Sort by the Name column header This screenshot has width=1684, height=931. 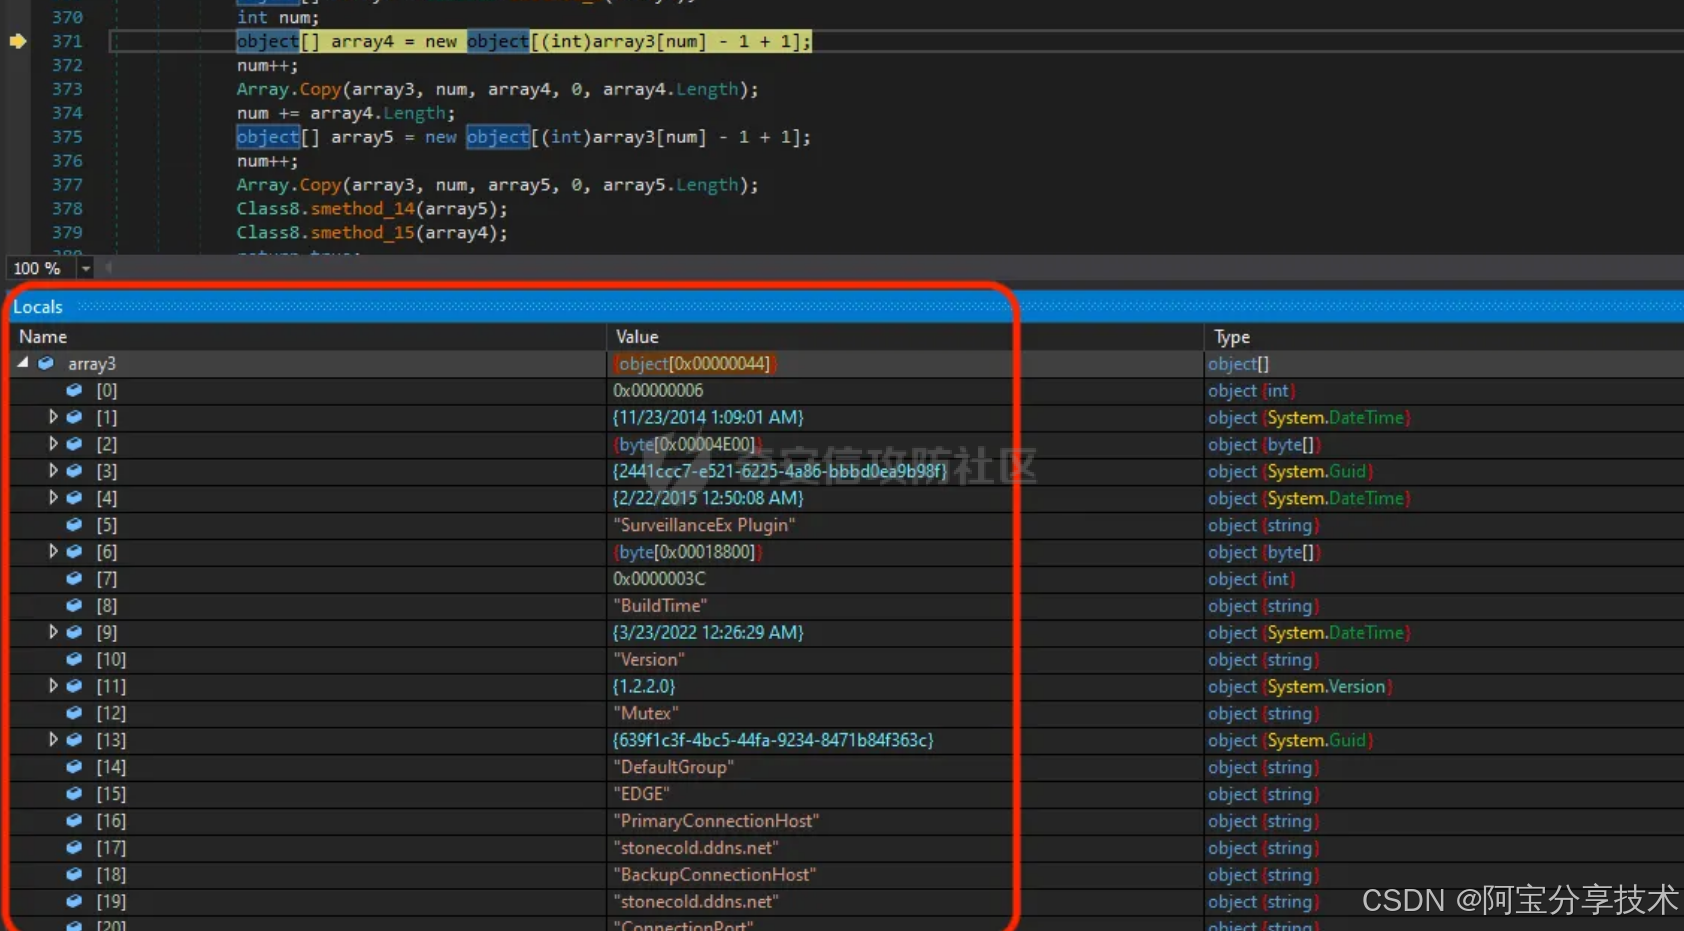[x=43, y=337]
